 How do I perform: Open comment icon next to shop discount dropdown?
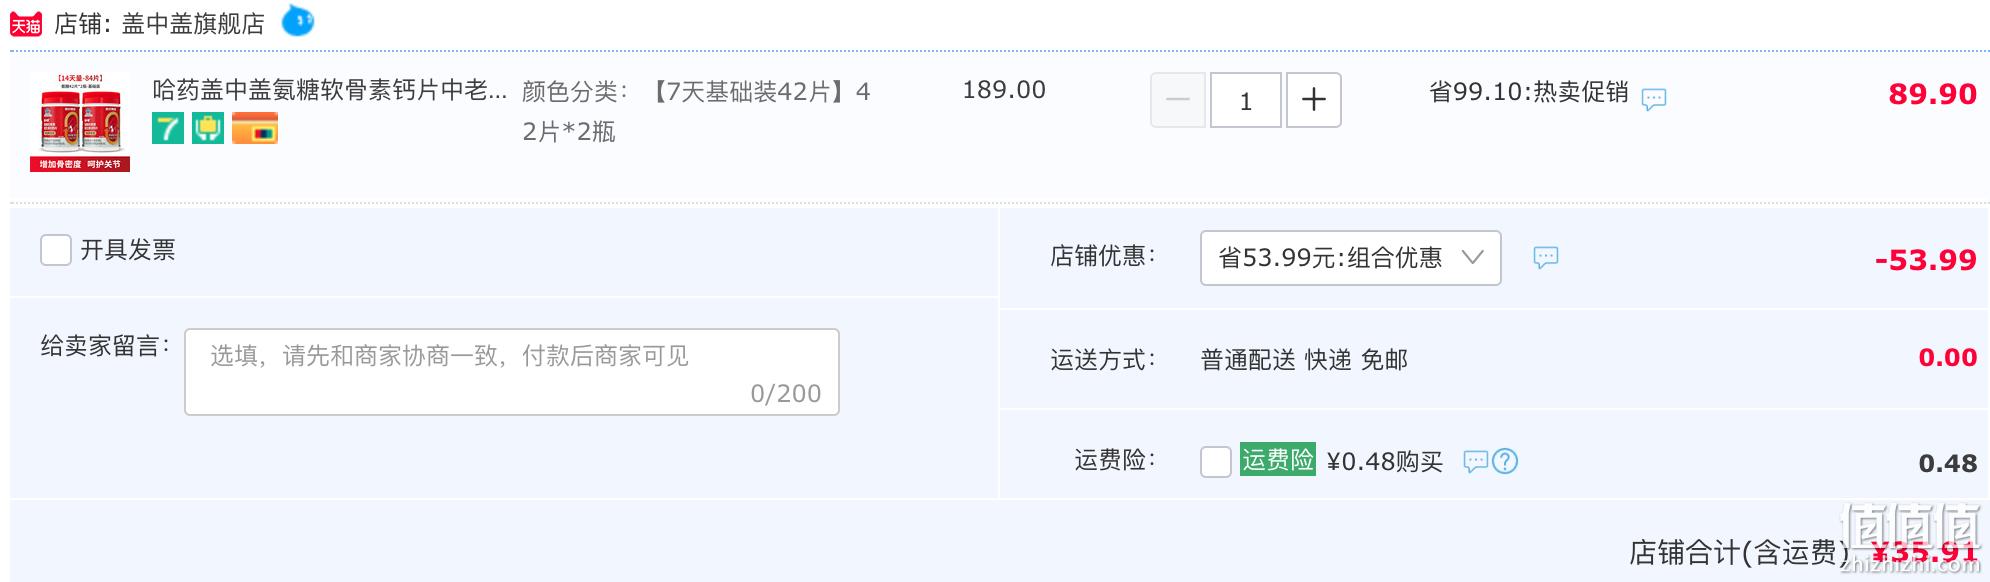coord(1546,258)
